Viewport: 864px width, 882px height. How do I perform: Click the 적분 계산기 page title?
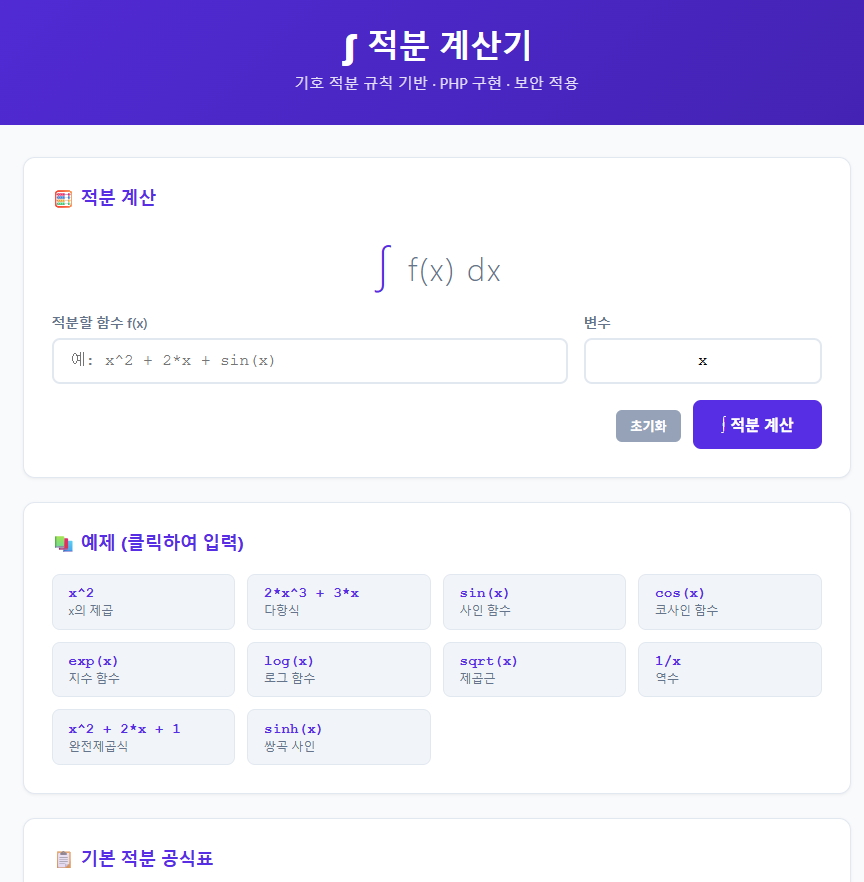450,46
